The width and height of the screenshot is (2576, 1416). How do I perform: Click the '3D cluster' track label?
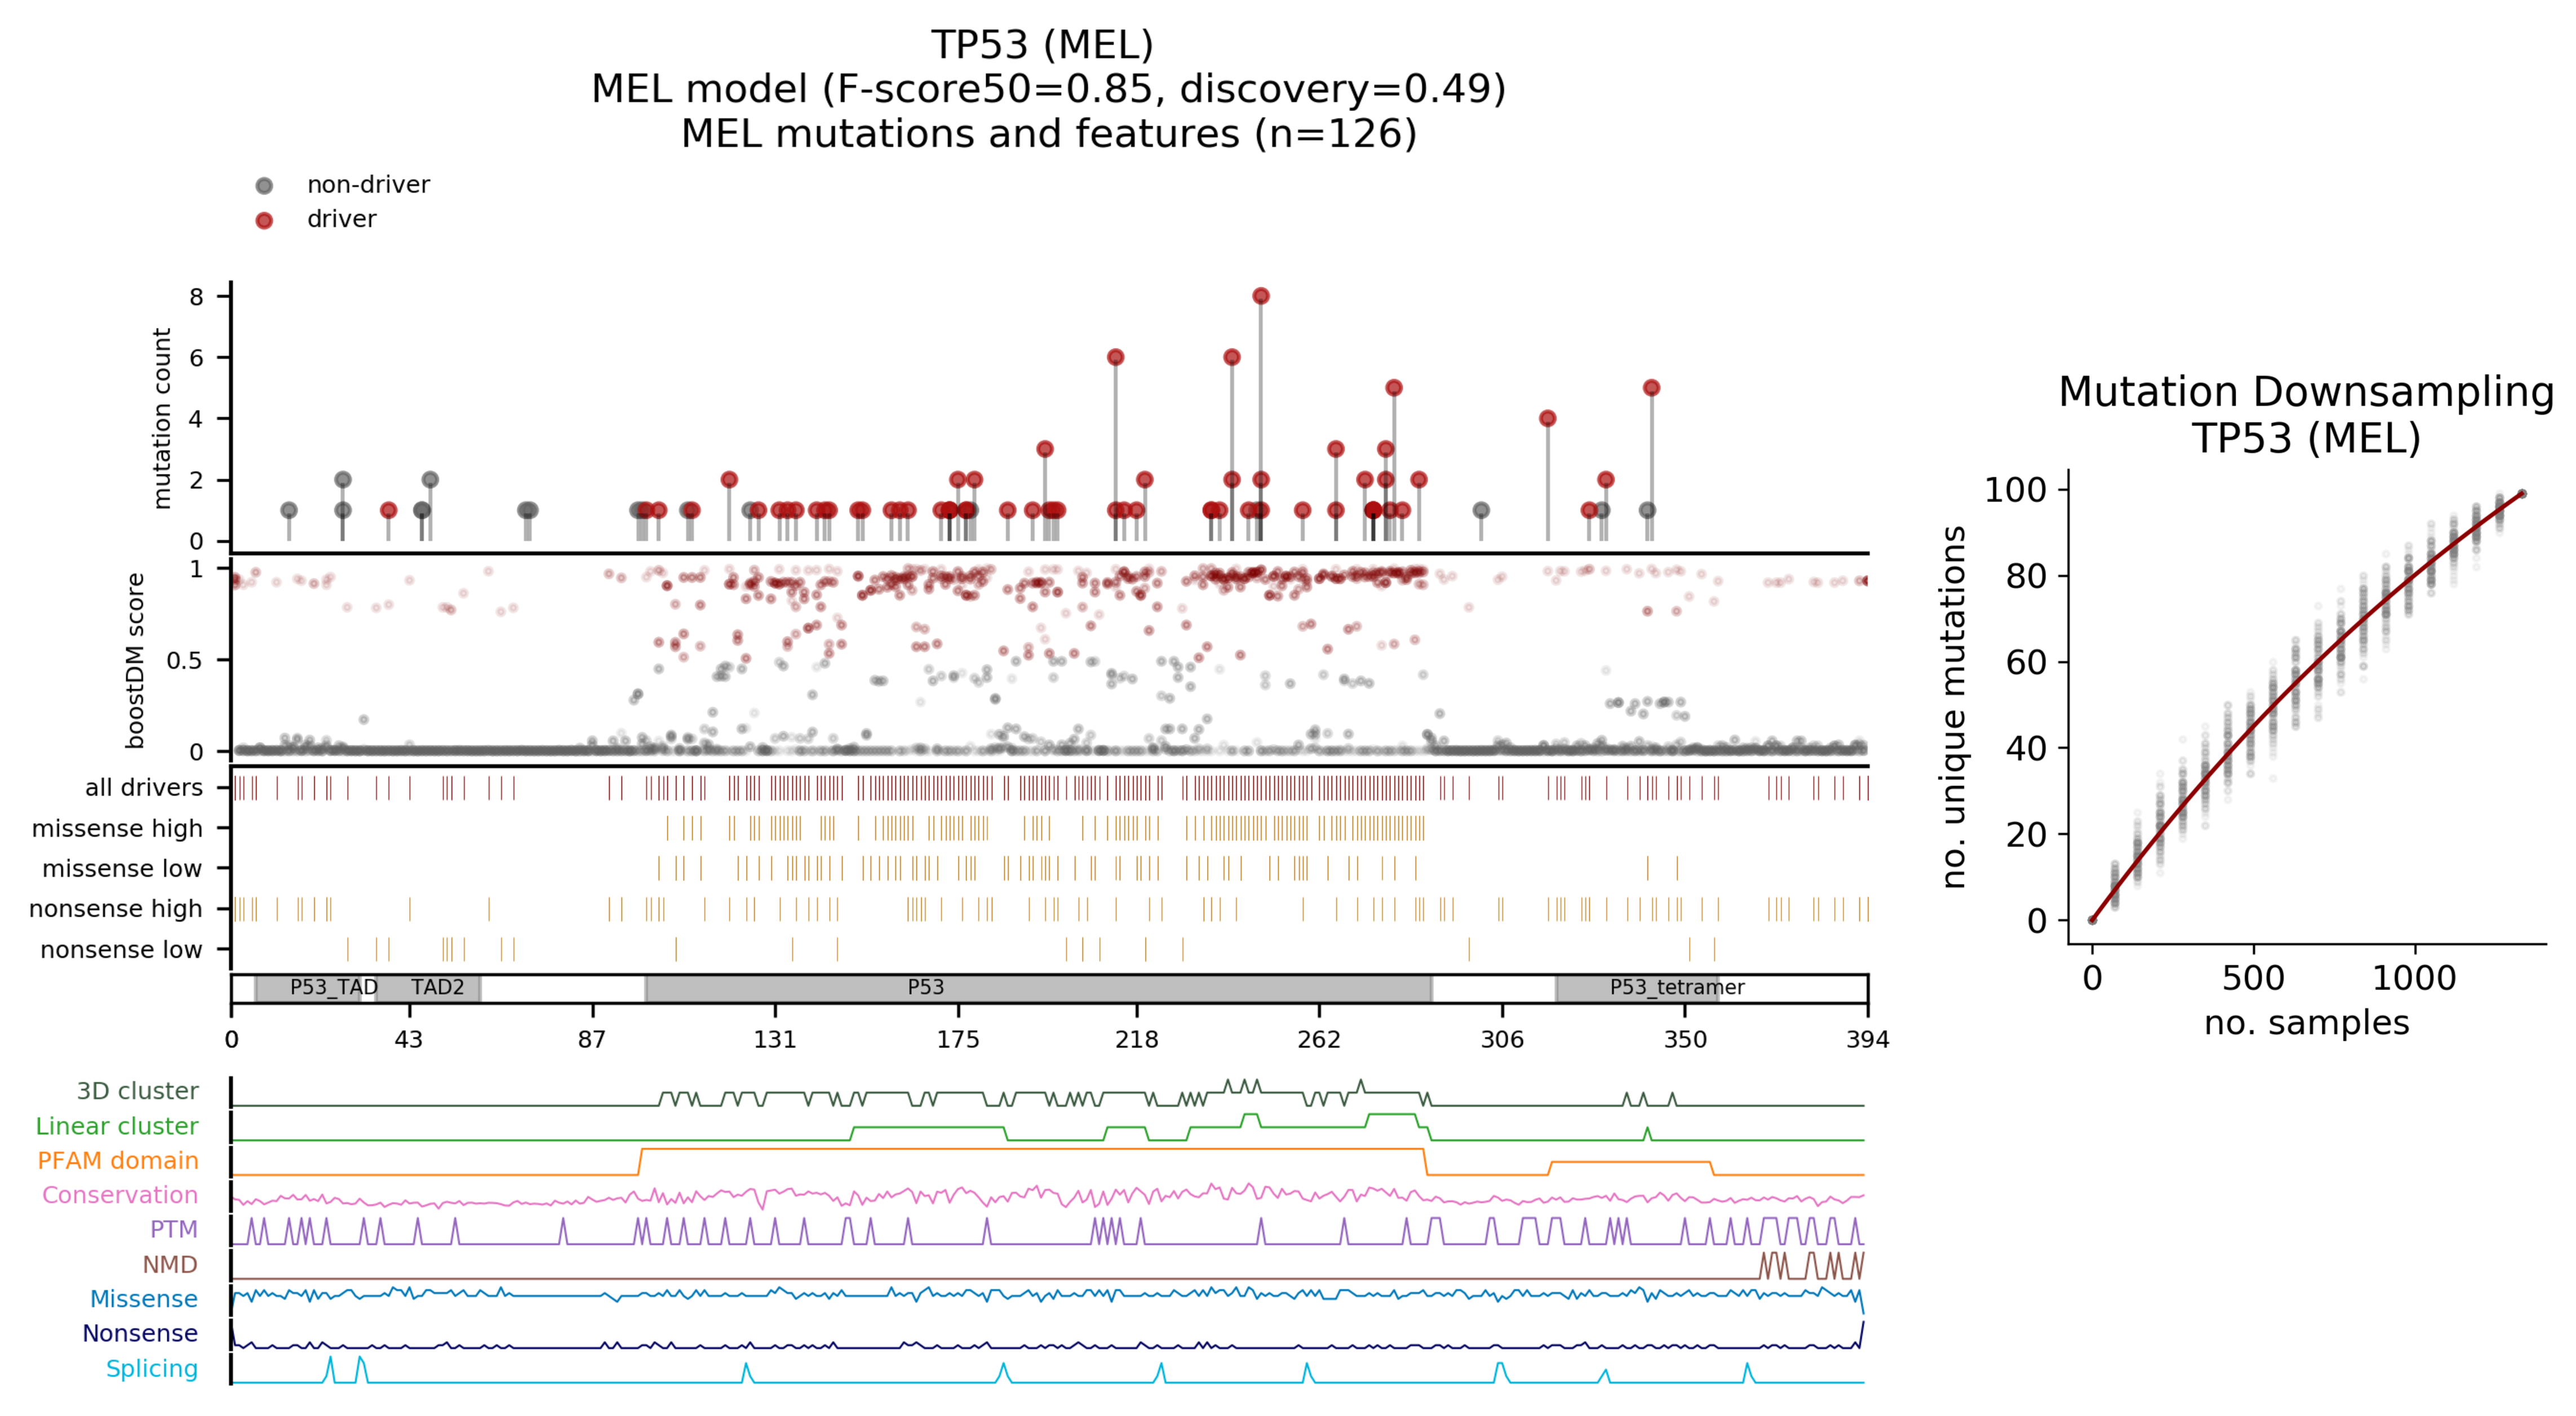click(137, 1091)
